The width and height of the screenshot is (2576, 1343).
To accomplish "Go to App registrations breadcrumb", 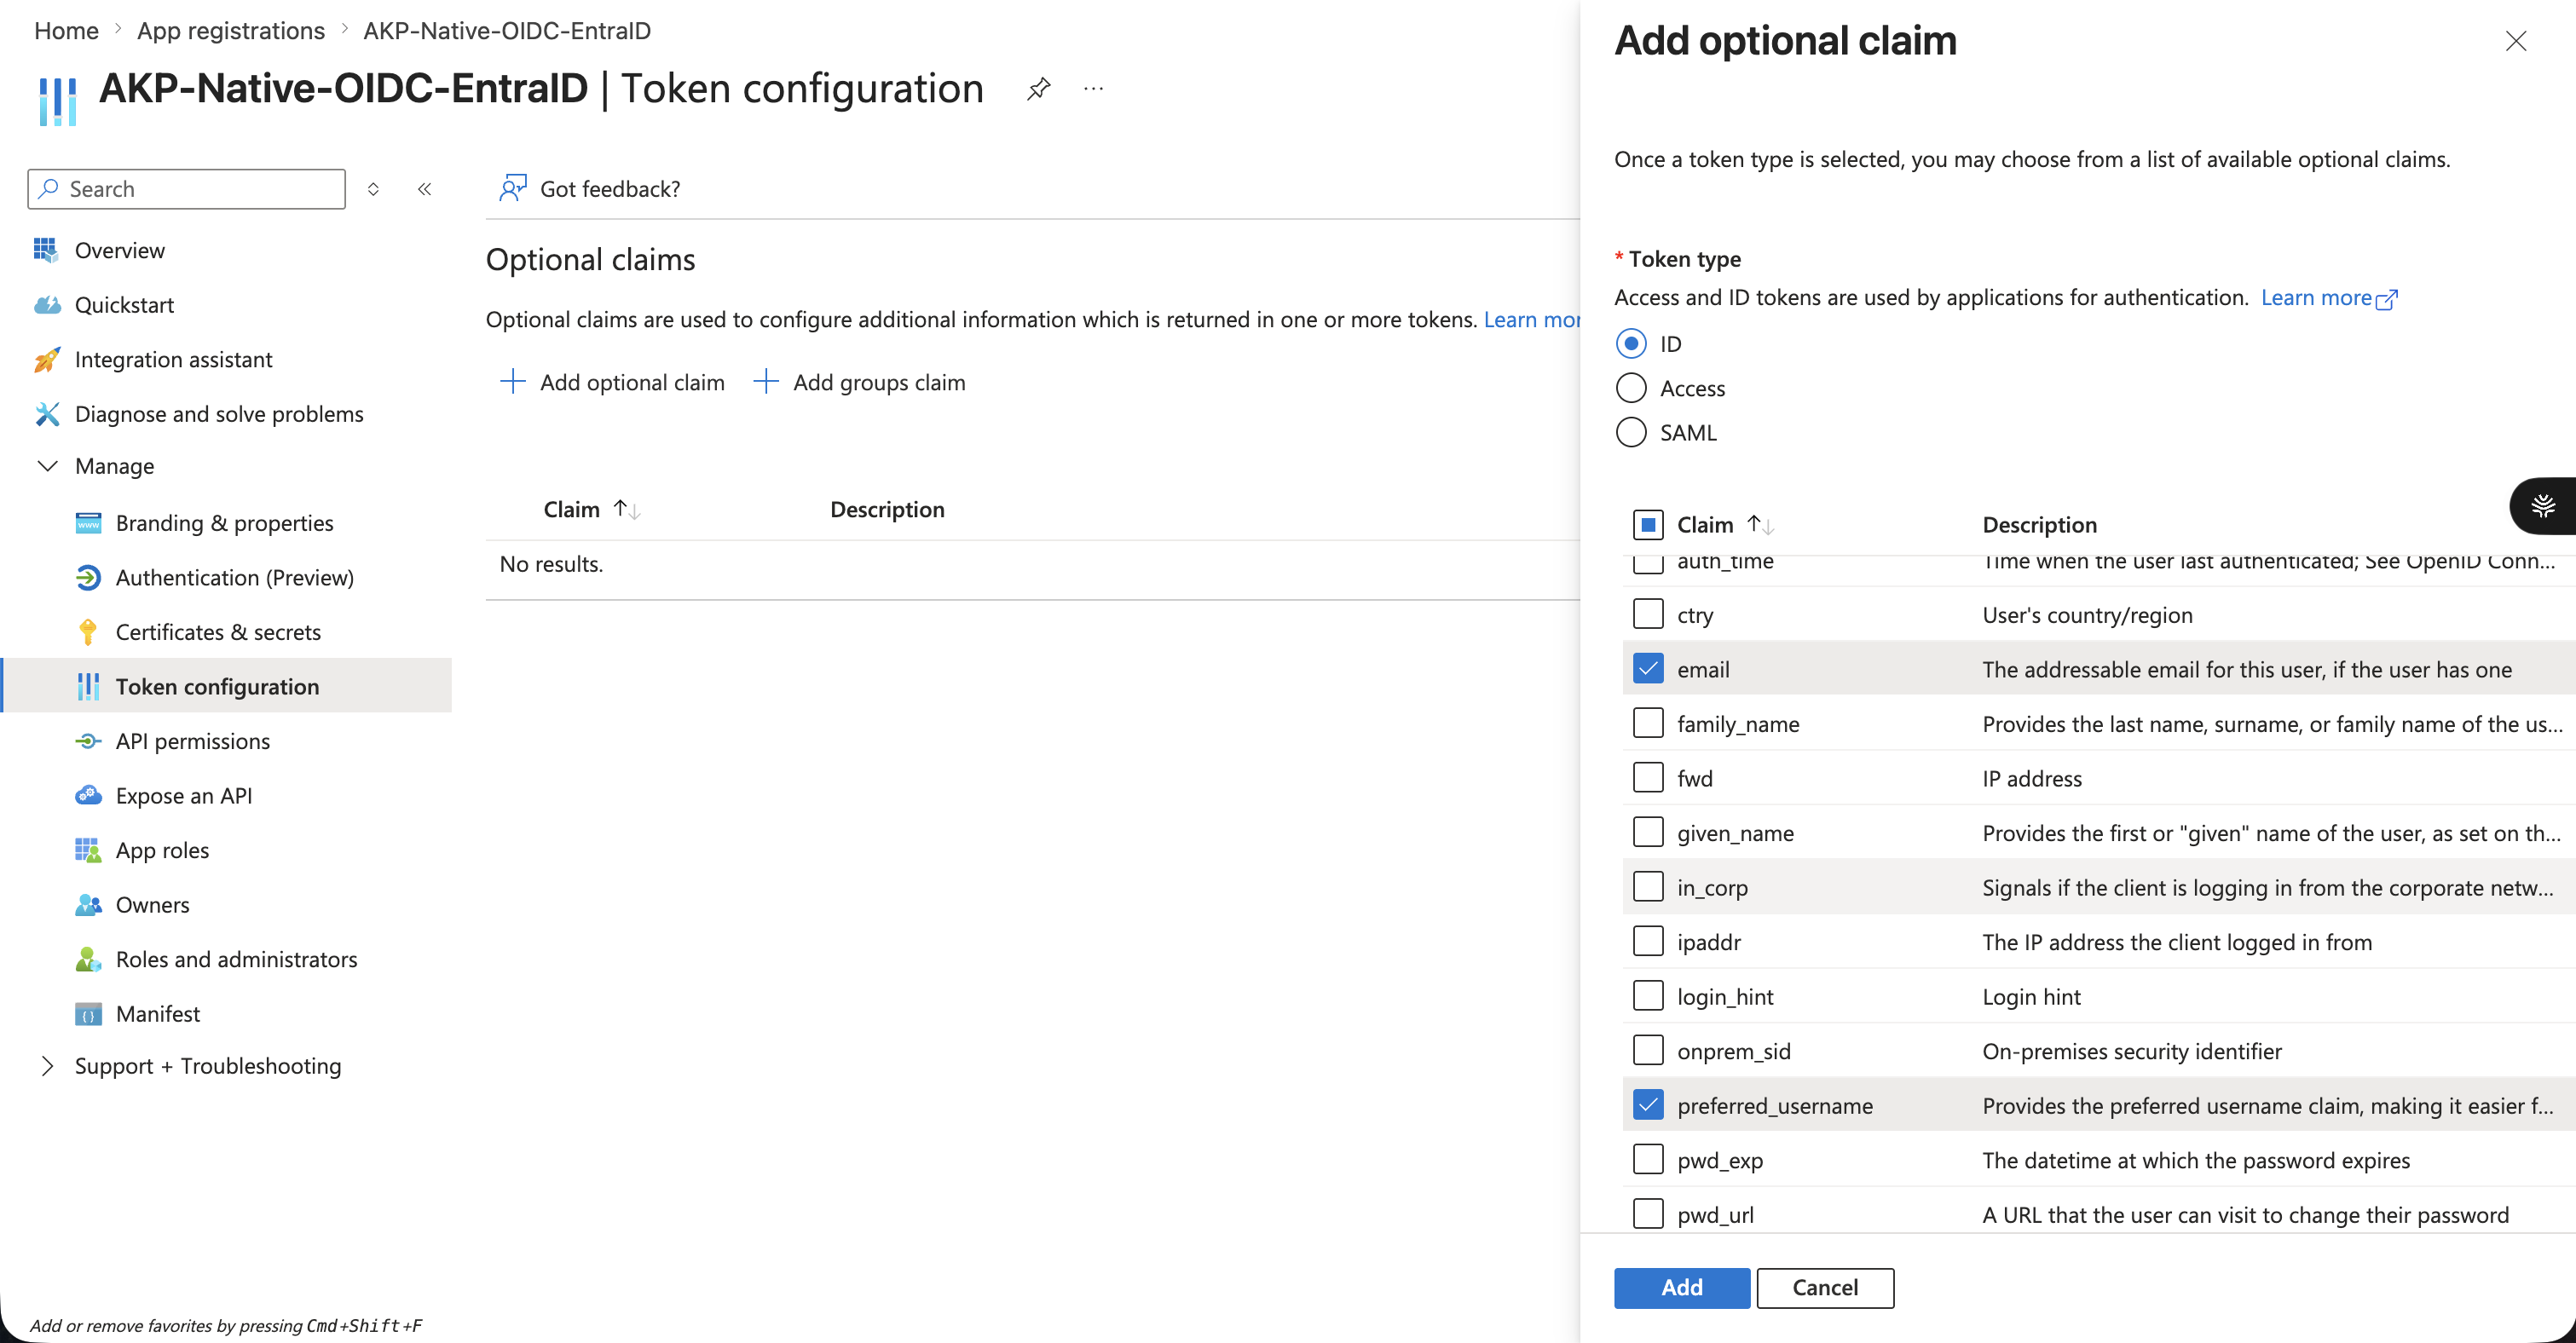I will point(230,31).
